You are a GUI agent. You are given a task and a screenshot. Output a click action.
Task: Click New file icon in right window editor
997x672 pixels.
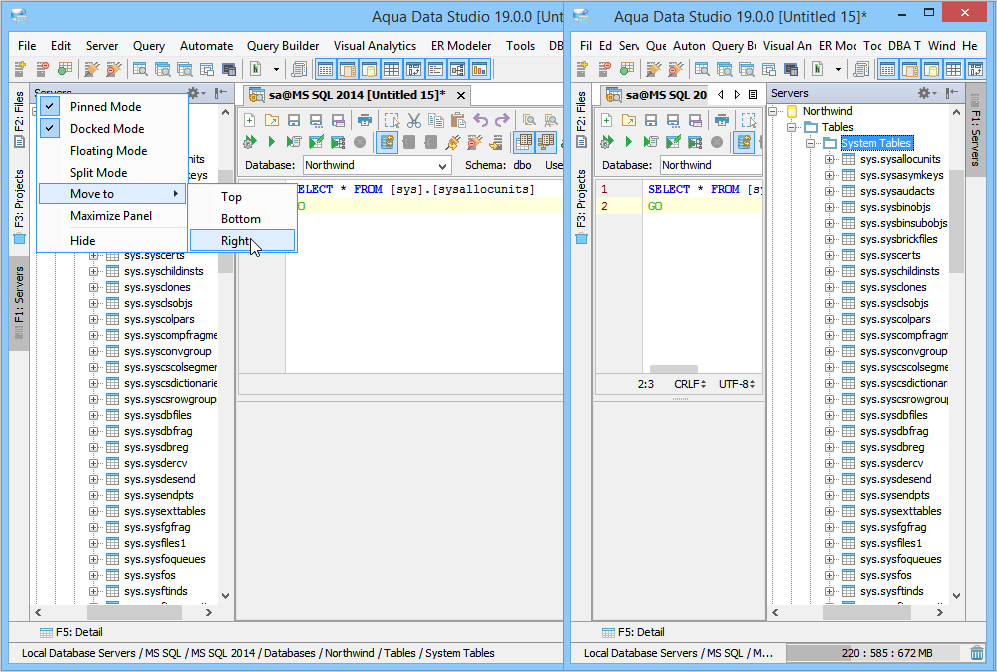tap(606, 120)
